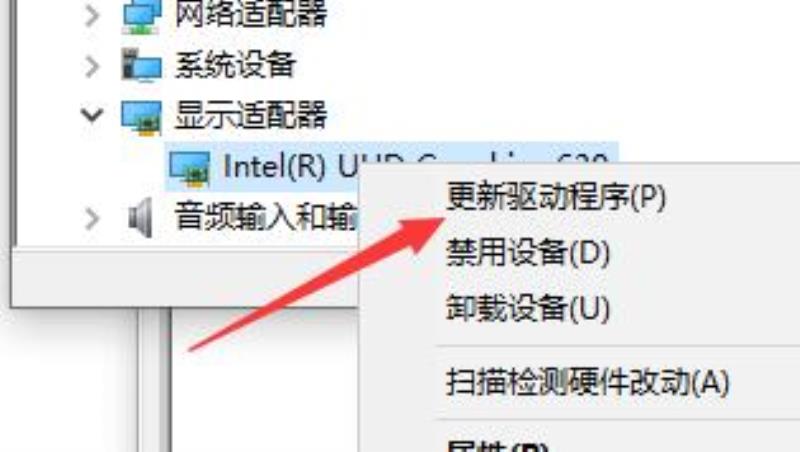Click empty status bar area below device tree
Screen dimensions: 800x452
pyautogui.click(x=184, y=278)
